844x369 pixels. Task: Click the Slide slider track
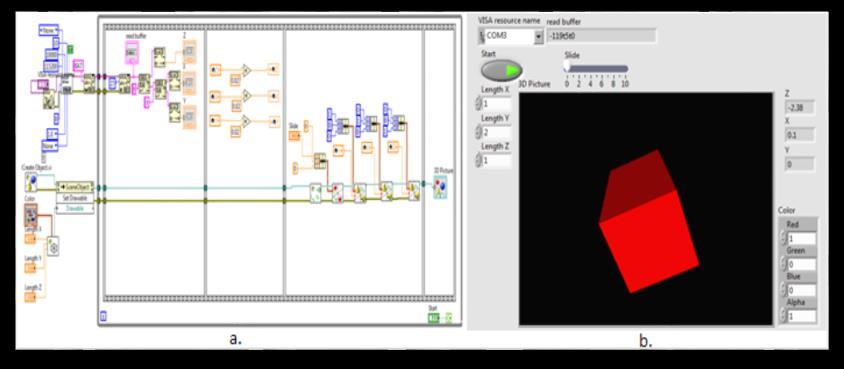[596, 68]
